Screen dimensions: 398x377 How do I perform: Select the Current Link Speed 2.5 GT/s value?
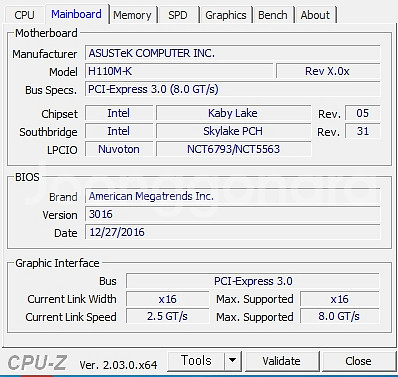(x=167, y=316)
